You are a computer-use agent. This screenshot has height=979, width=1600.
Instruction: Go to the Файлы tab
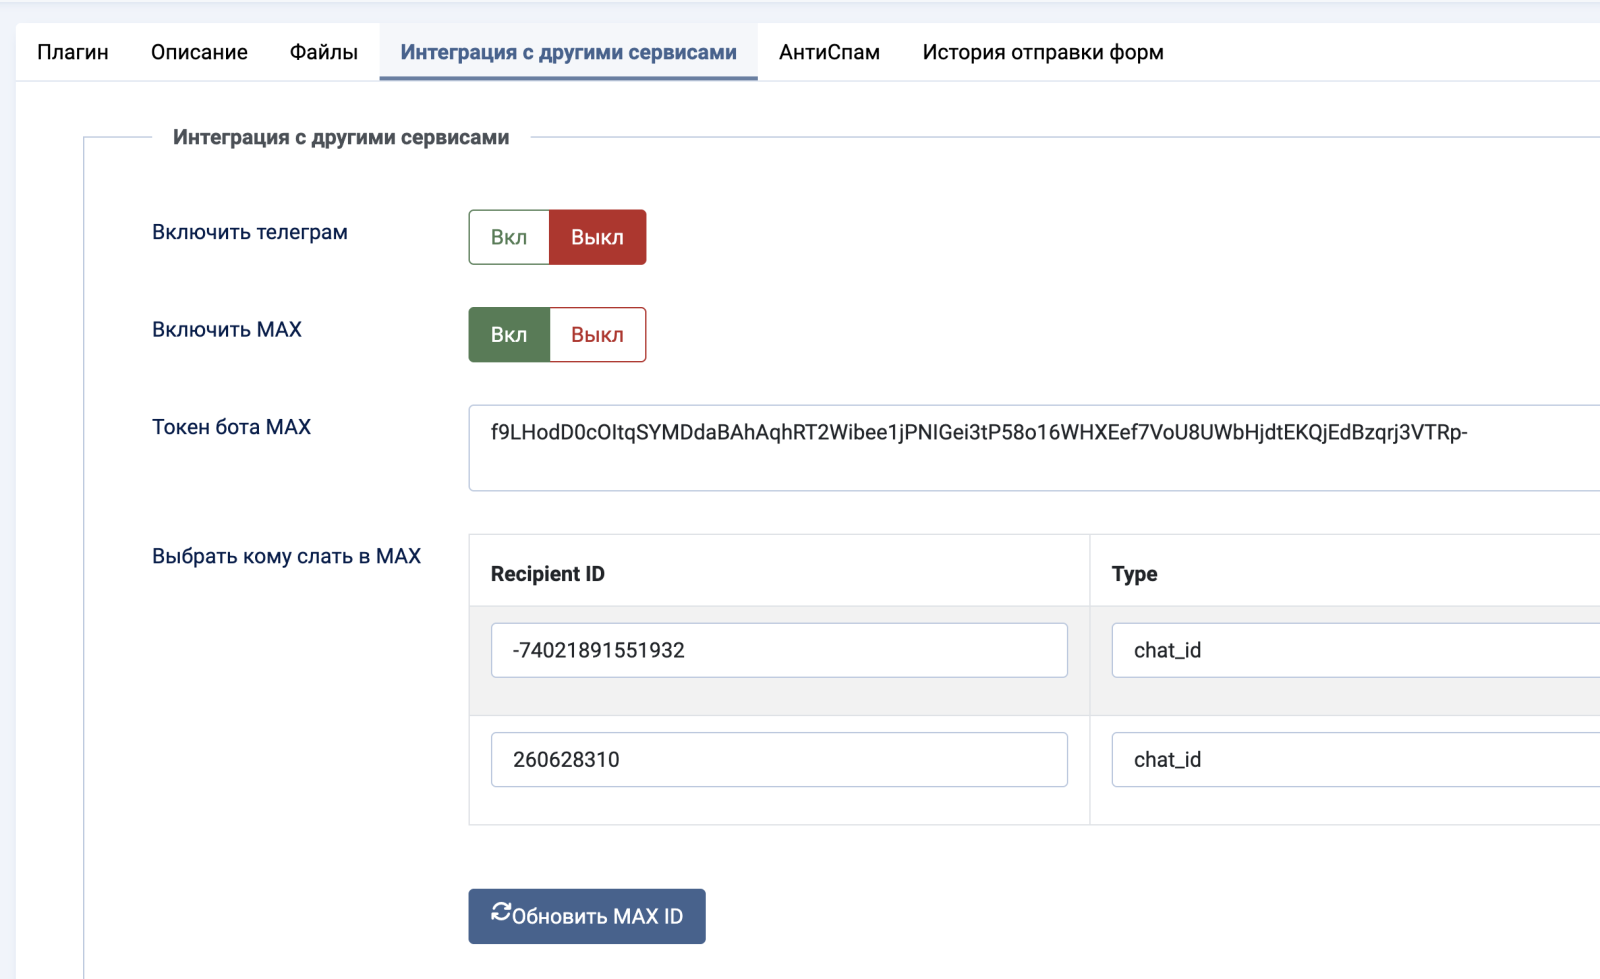324,52
